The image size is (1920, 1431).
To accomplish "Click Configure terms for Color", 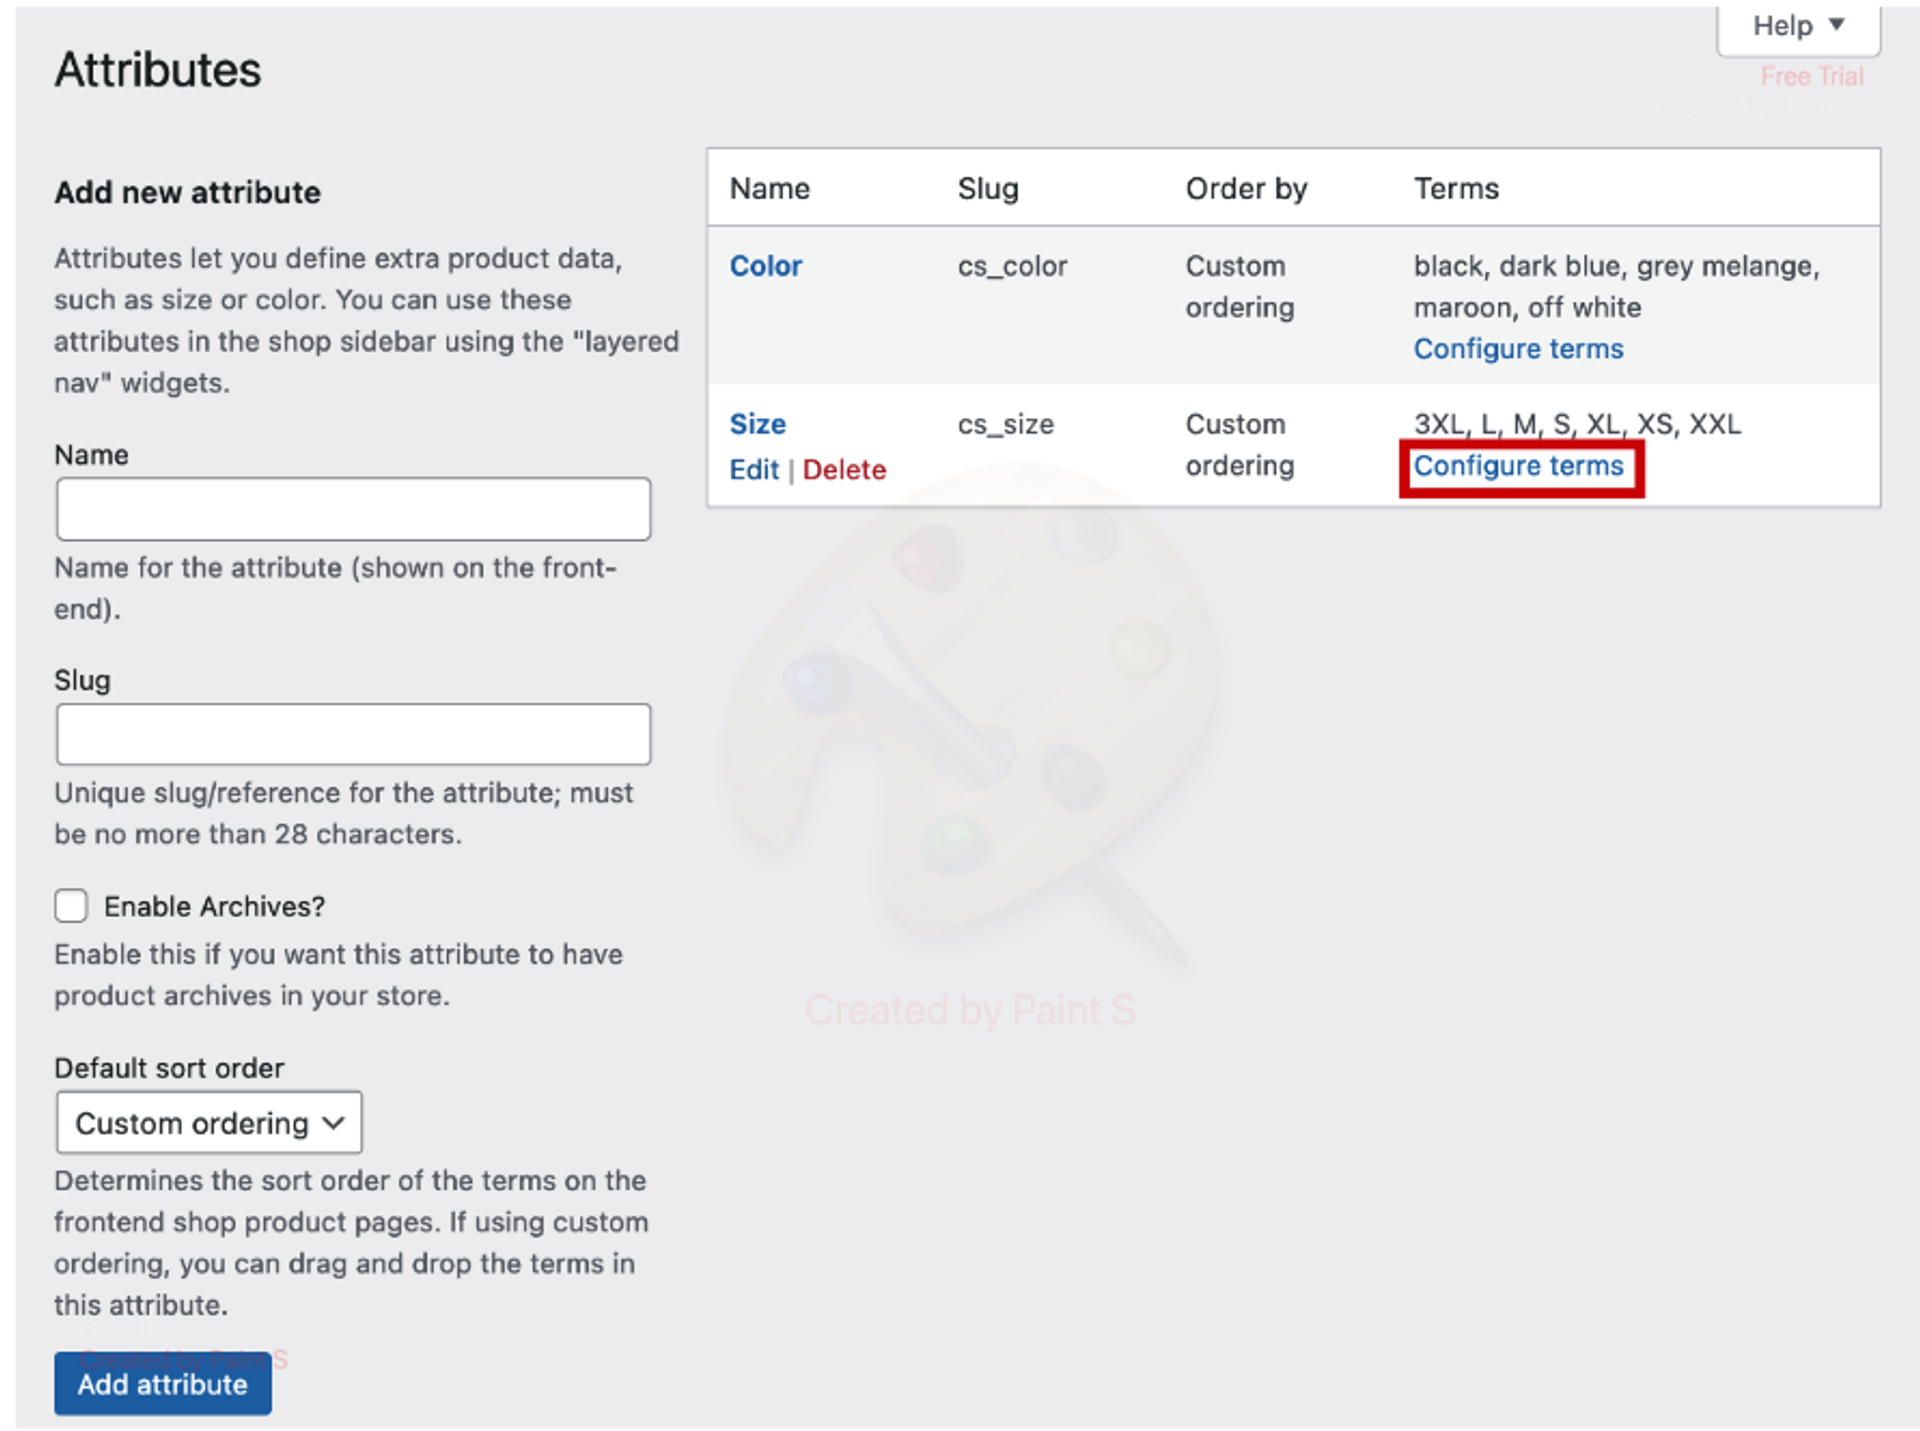I will [1517, 349].
